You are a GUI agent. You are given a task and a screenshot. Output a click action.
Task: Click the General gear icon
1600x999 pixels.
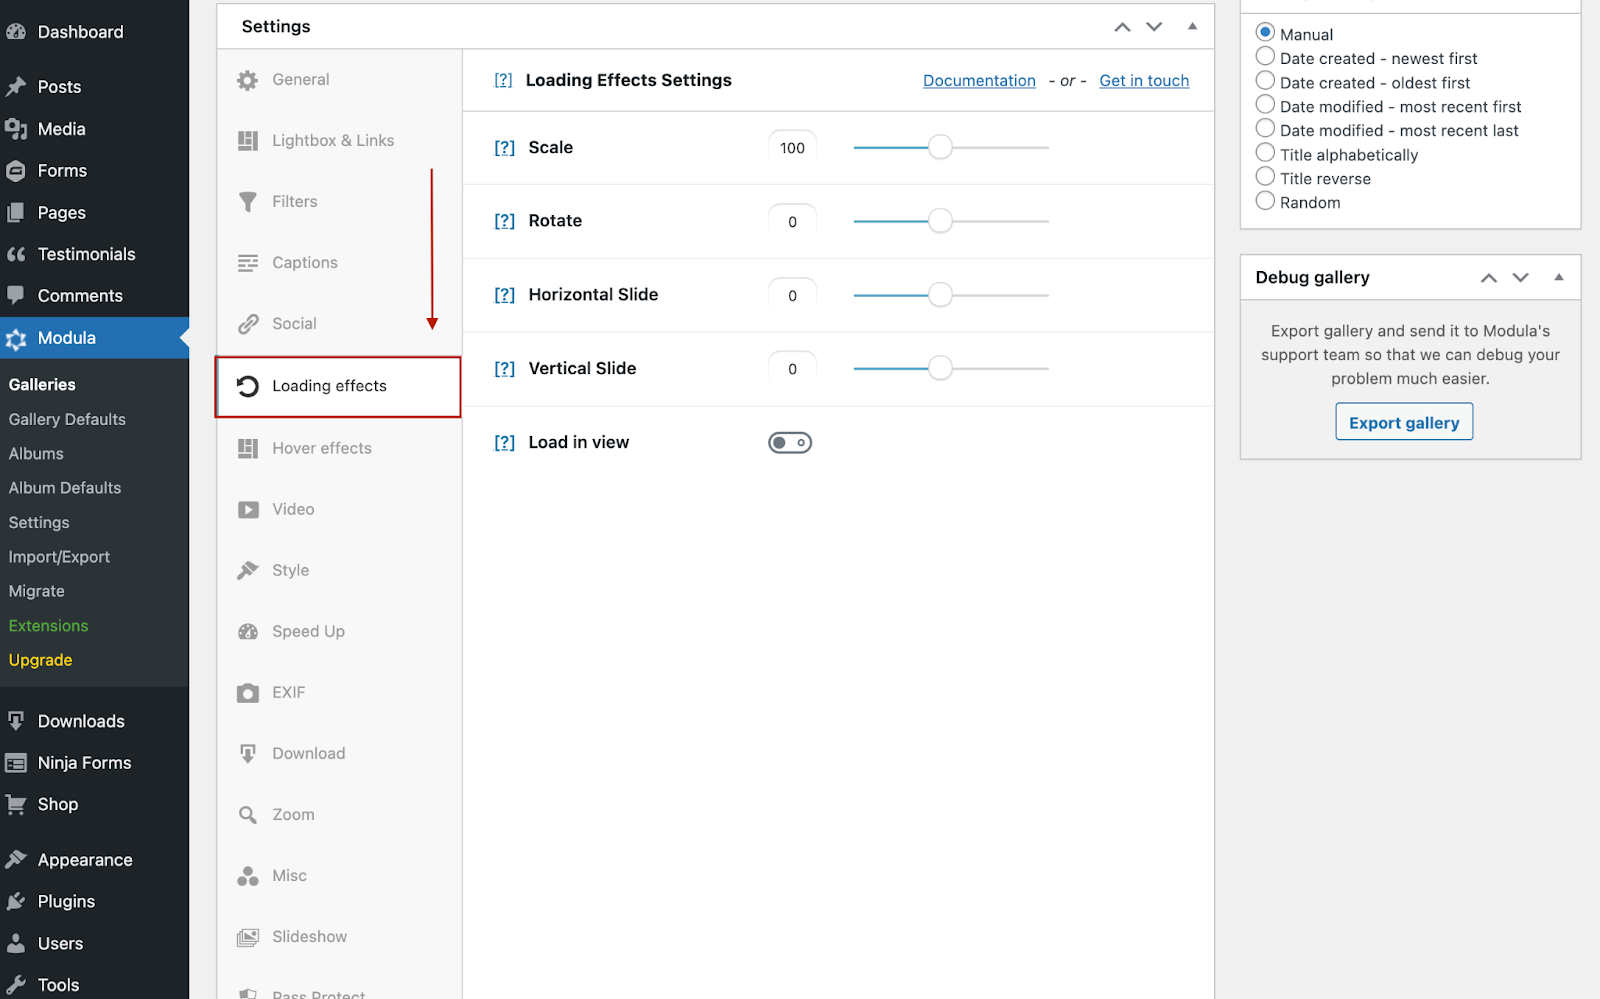point(247,80)
